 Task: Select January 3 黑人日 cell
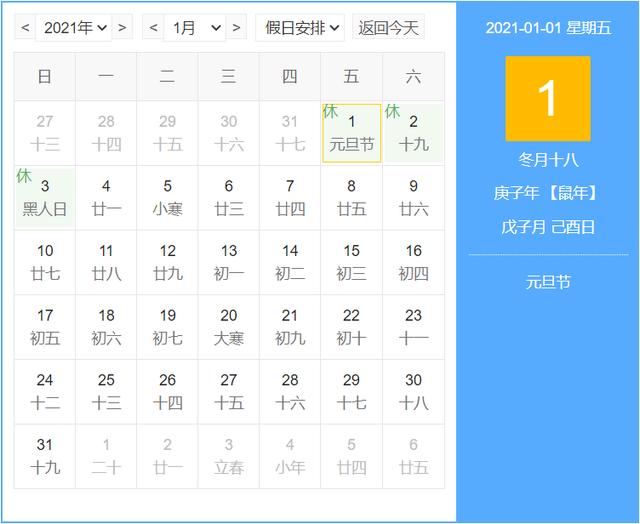(45, 198)
